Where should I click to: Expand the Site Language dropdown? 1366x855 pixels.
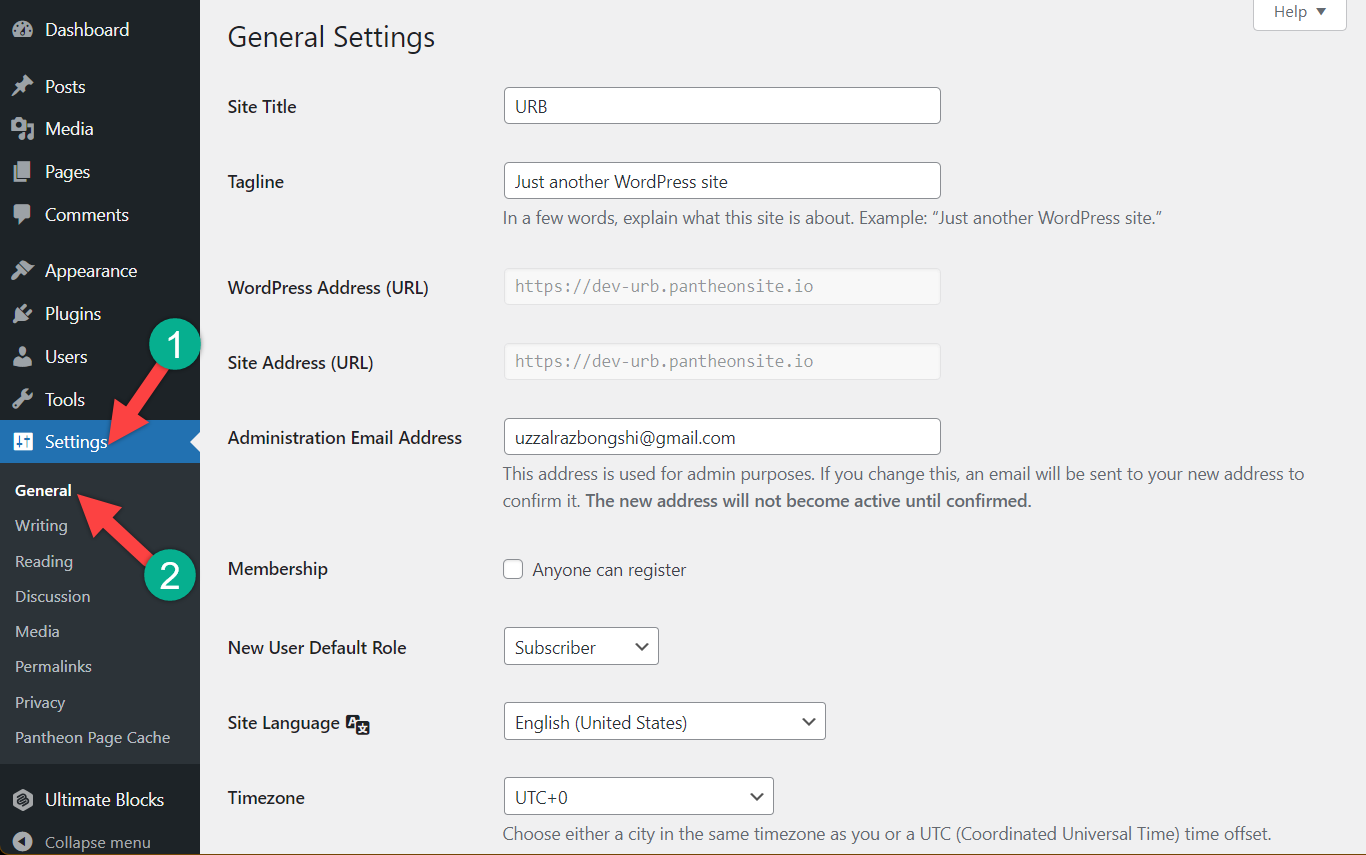tap(664, 721)
